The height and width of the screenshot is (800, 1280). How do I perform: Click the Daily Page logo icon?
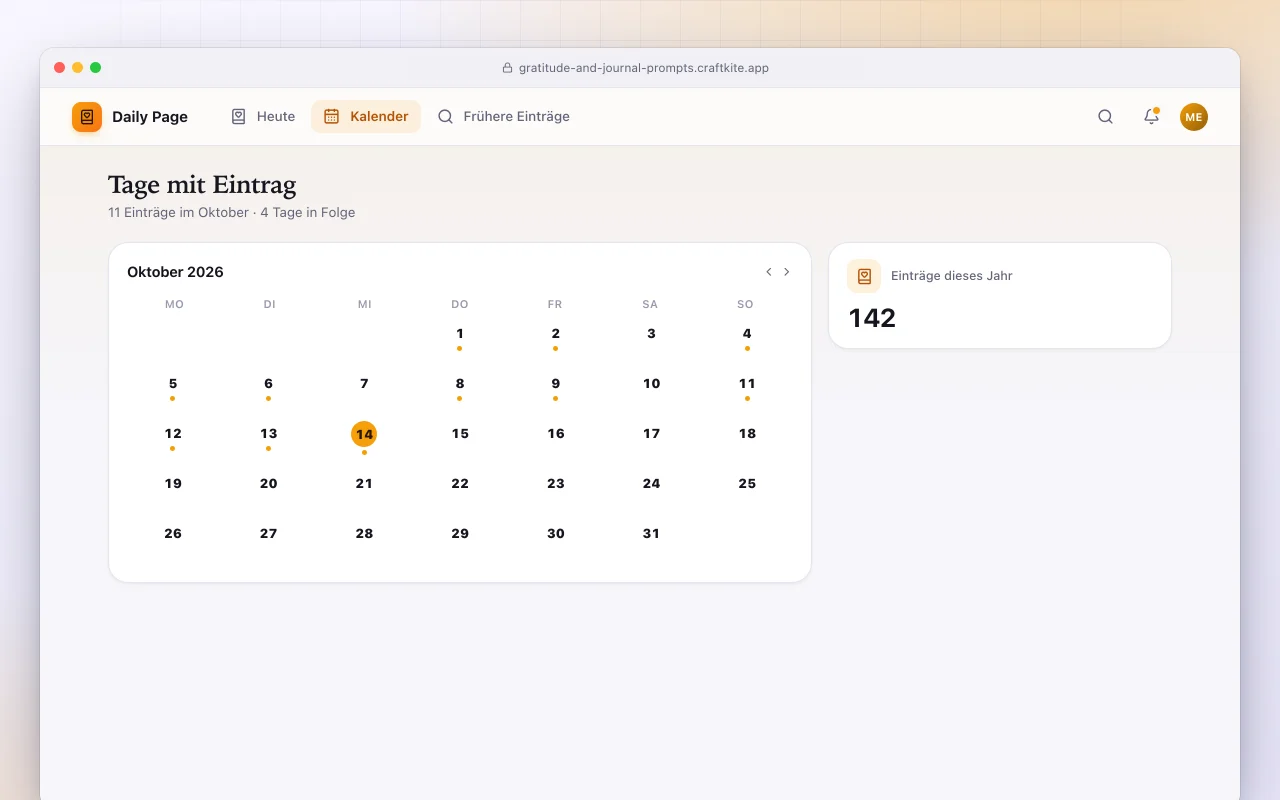point(87,117)
